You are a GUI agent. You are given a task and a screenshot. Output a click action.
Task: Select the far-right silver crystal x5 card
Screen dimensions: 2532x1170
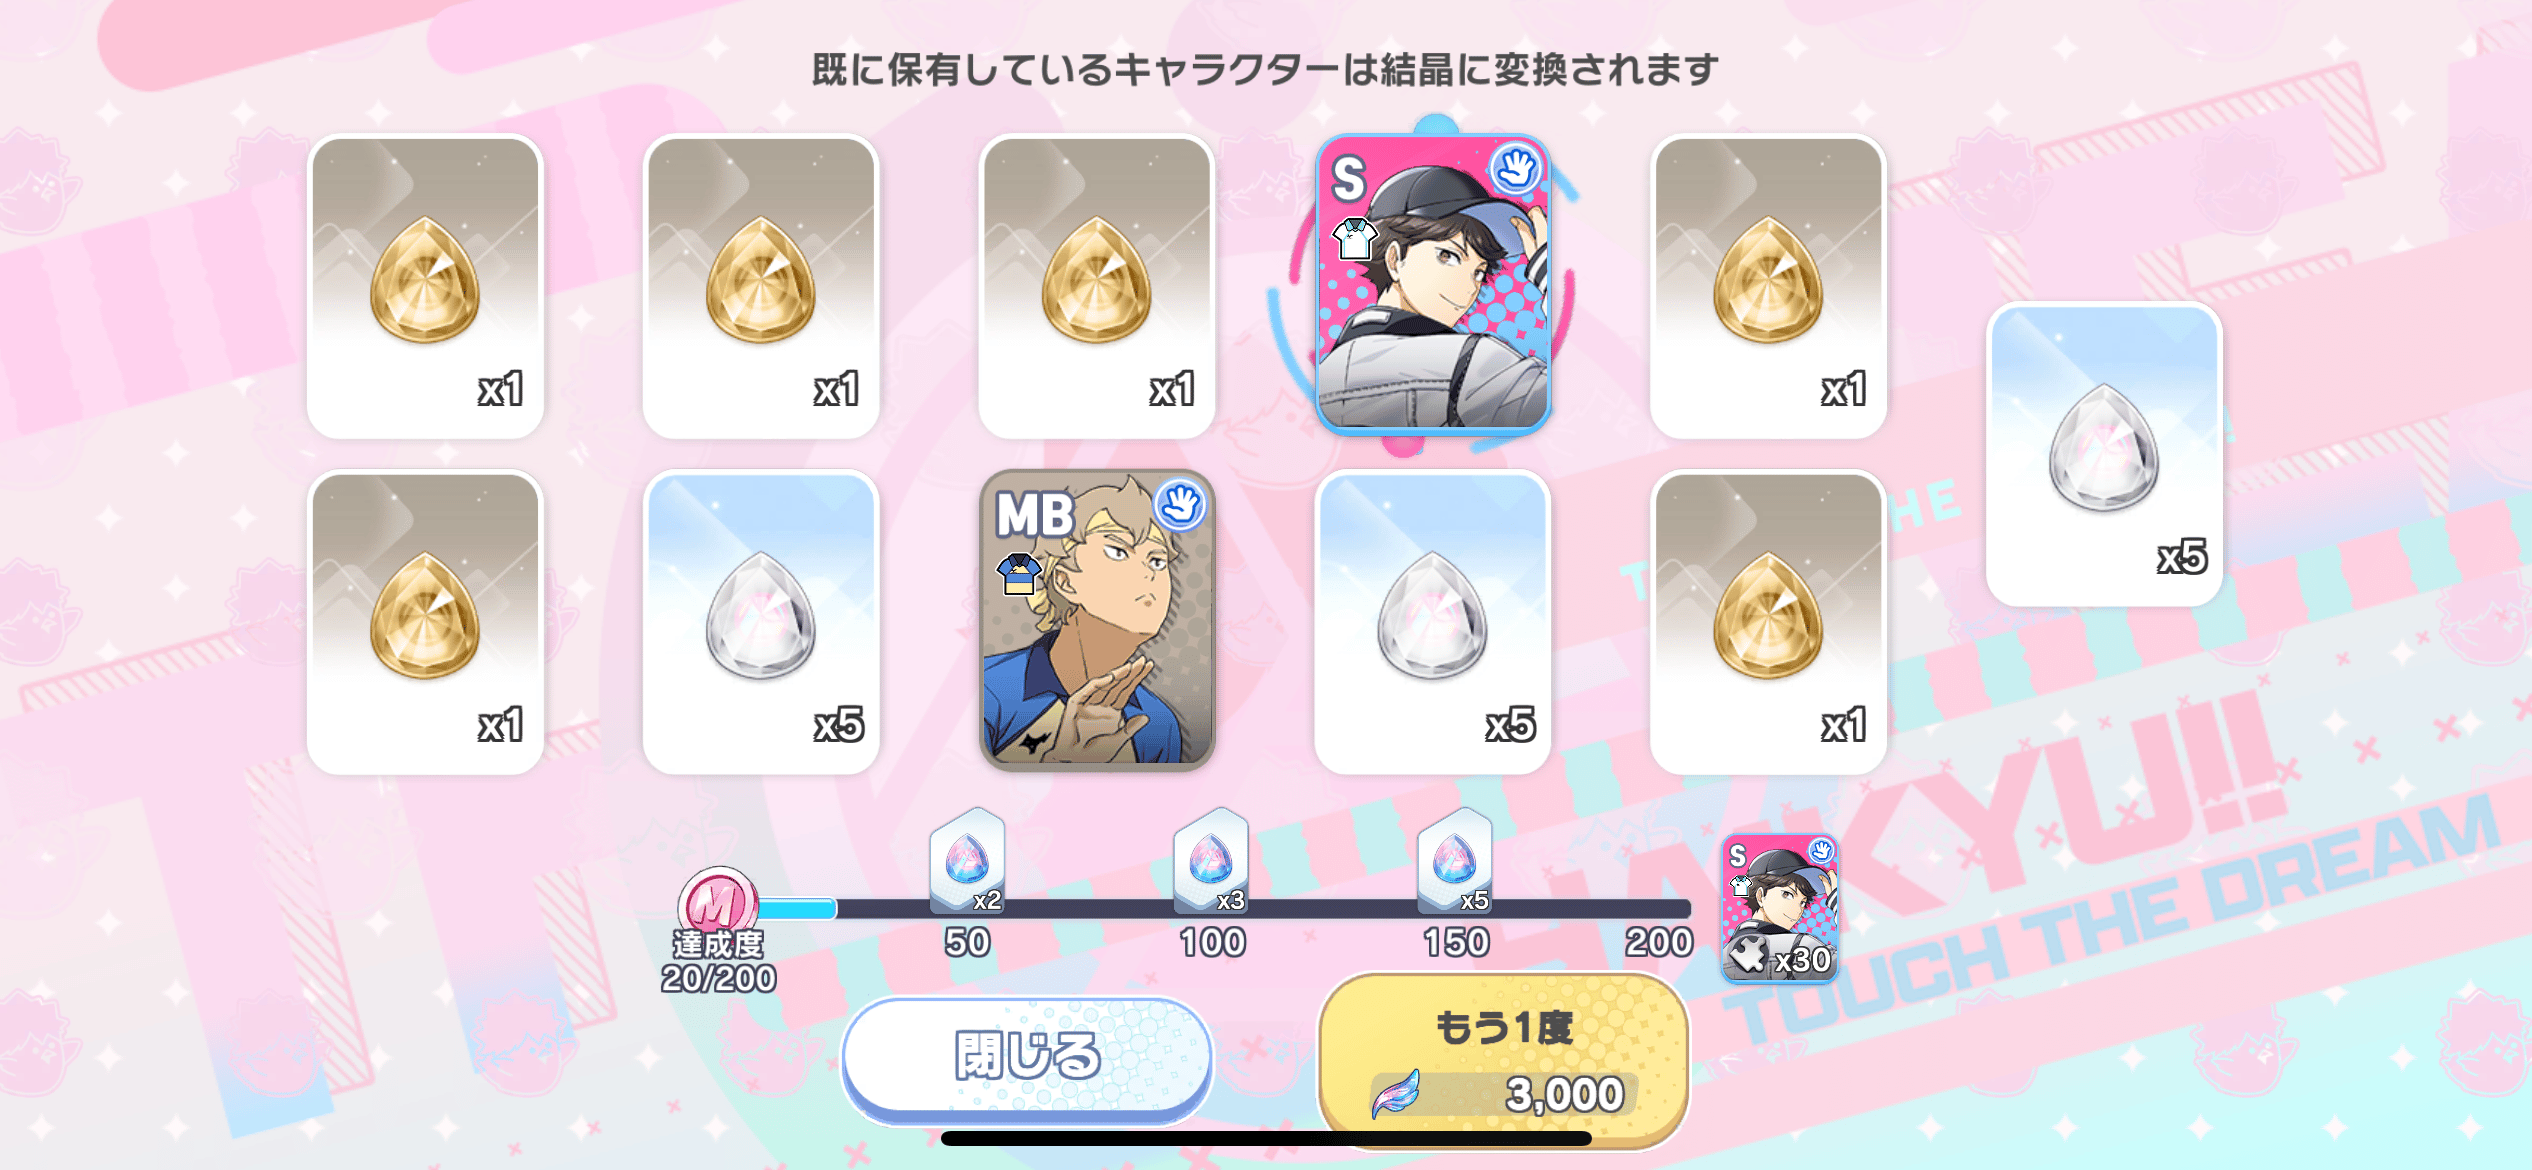[2104, 454]
